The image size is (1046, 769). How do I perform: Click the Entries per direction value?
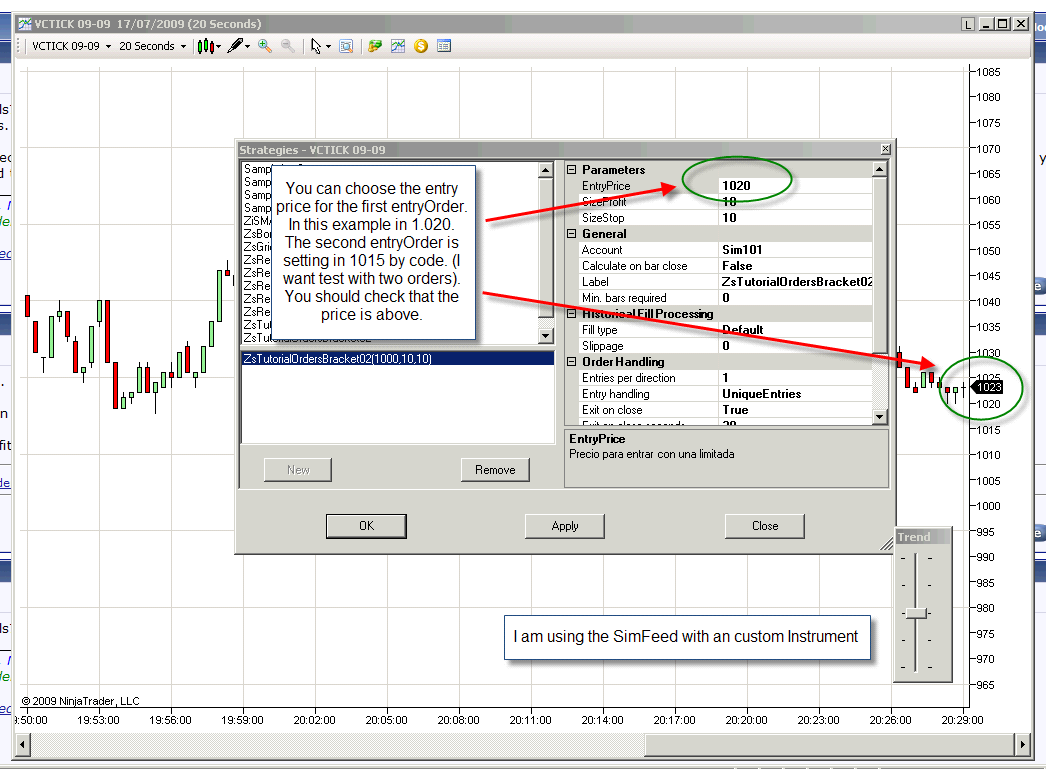[x=795, y=377]
